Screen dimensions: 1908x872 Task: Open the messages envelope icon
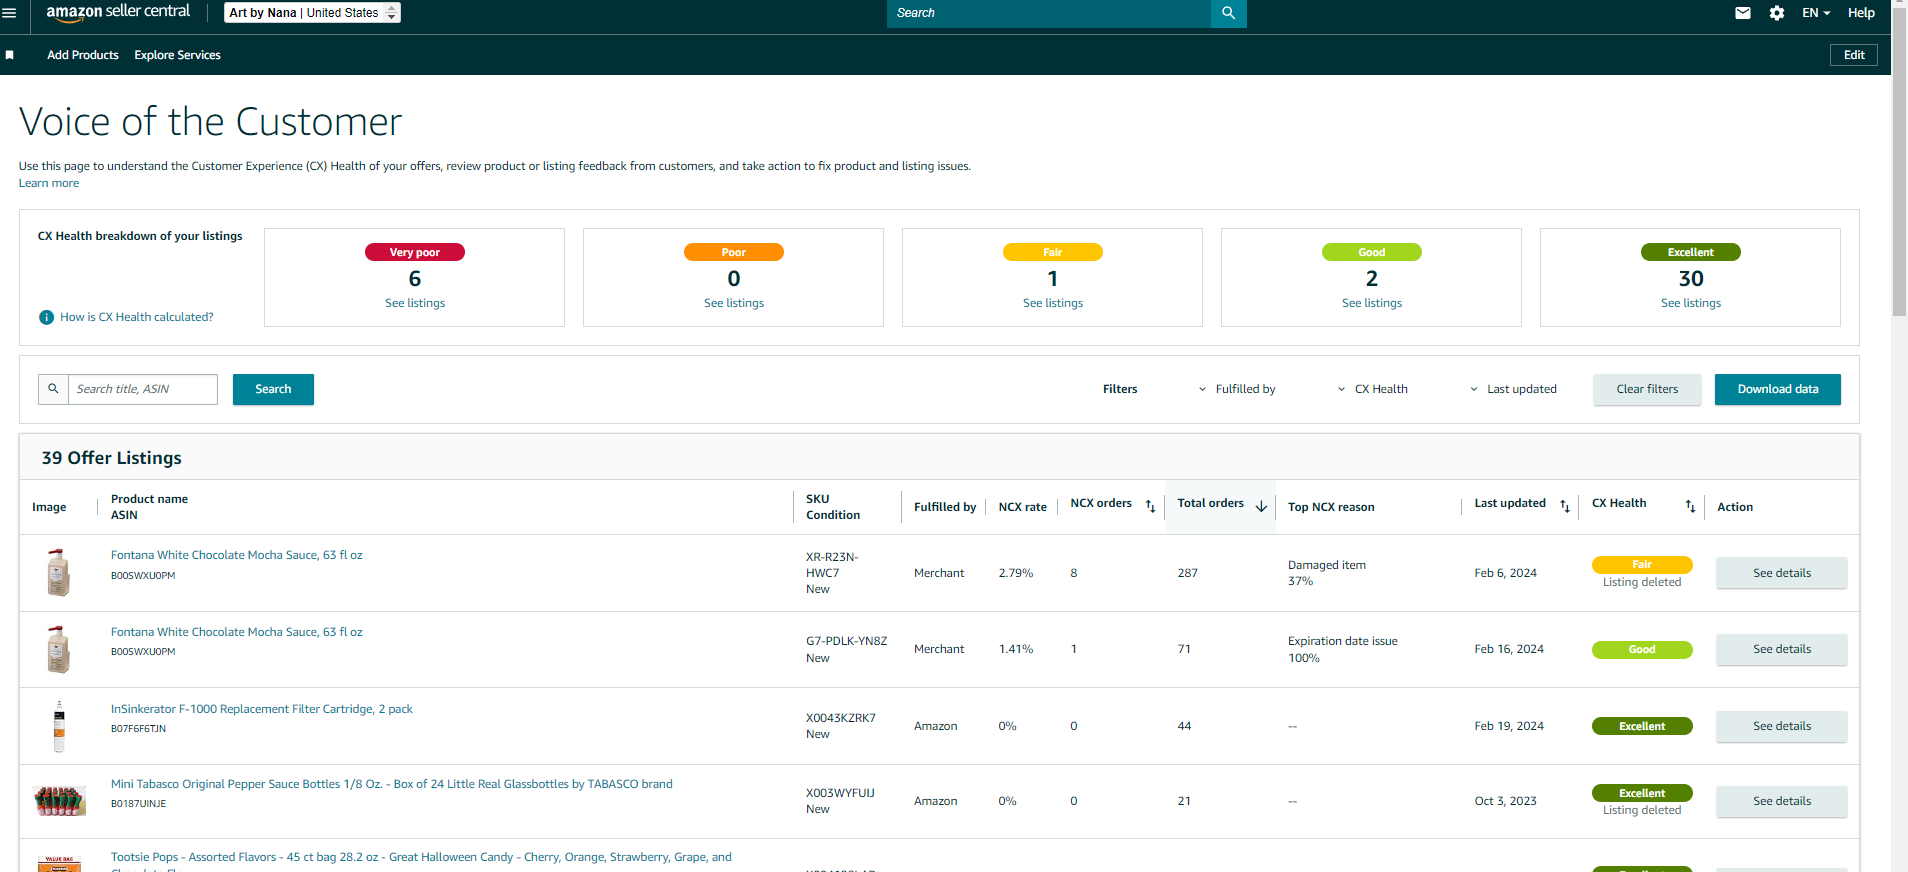point(1743,13)
